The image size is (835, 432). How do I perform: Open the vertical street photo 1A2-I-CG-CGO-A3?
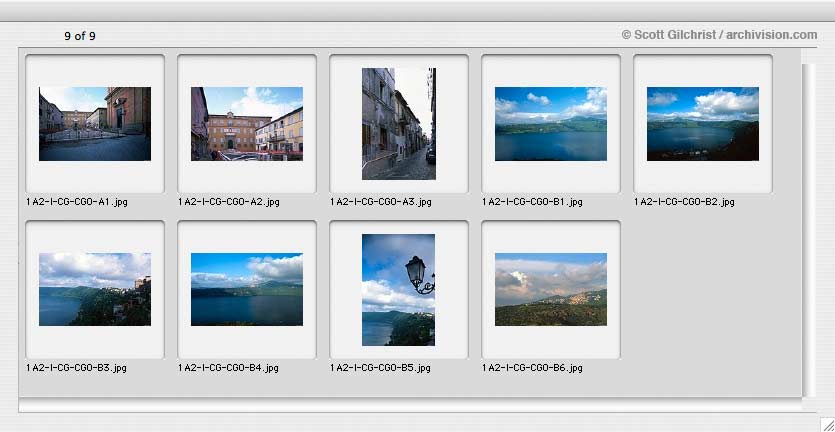click(x=399, y=124)
